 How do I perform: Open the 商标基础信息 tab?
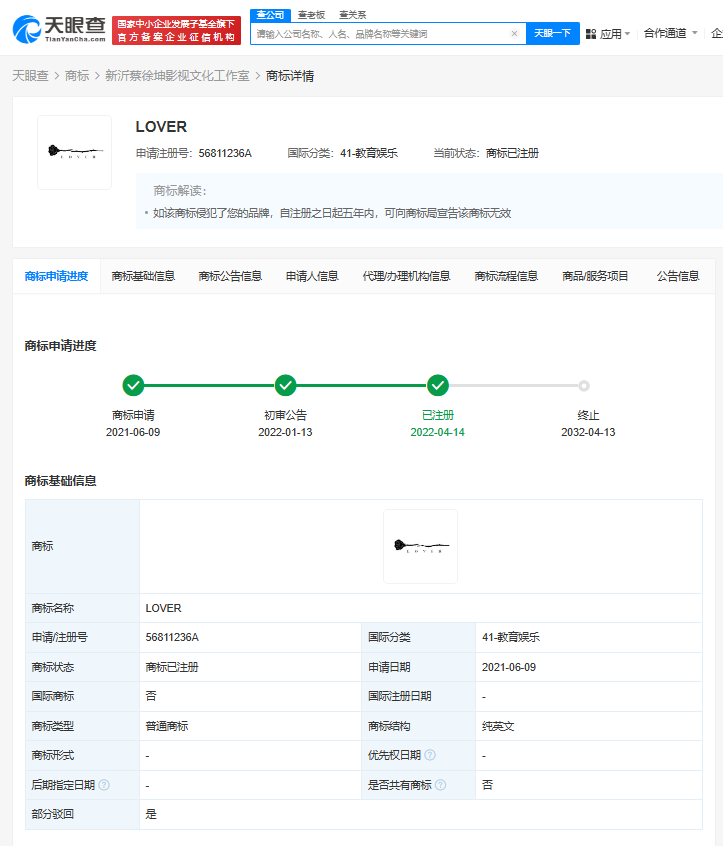click(143, 276)
